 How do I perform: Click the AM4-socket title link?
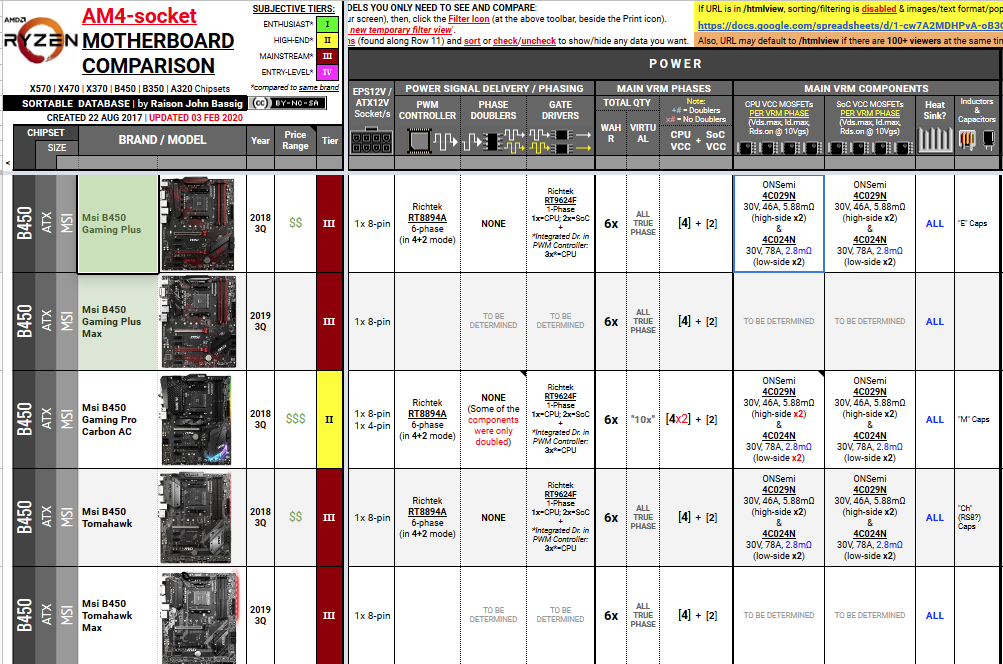[x=139, y=16]
